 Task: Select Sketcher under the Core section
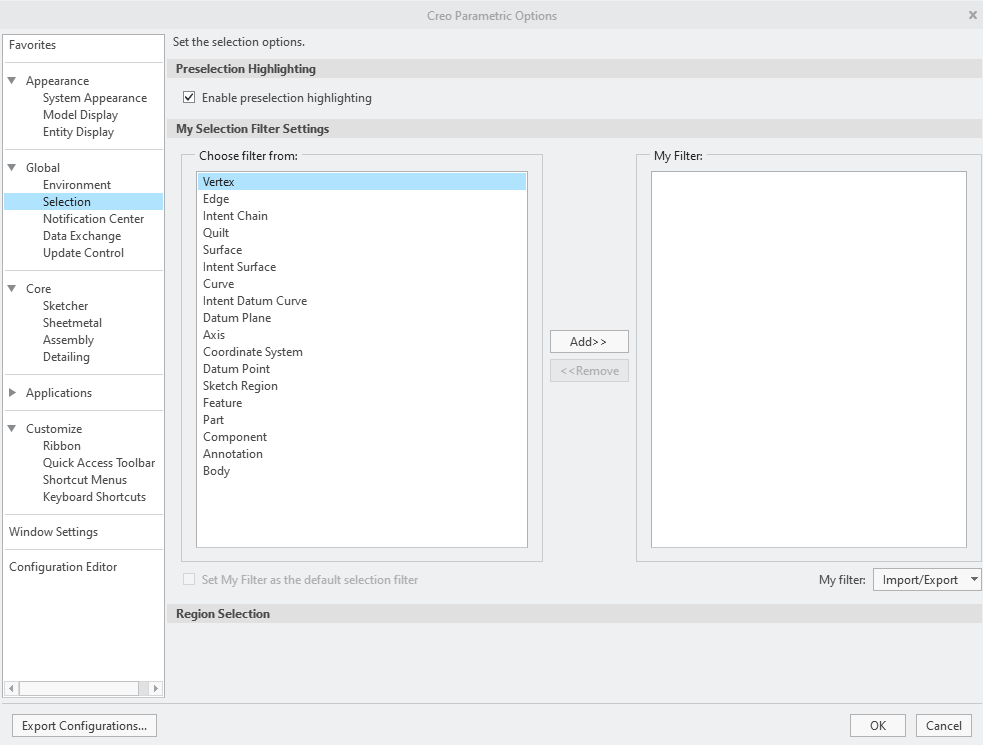click(66, 305)
